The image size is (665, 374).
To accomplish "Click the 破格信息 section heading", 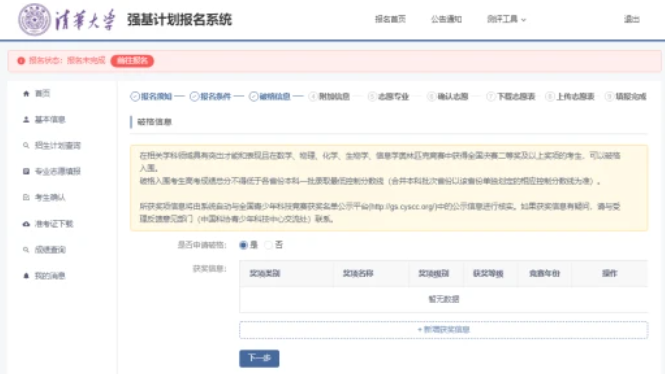I will (x=154, y=122).
